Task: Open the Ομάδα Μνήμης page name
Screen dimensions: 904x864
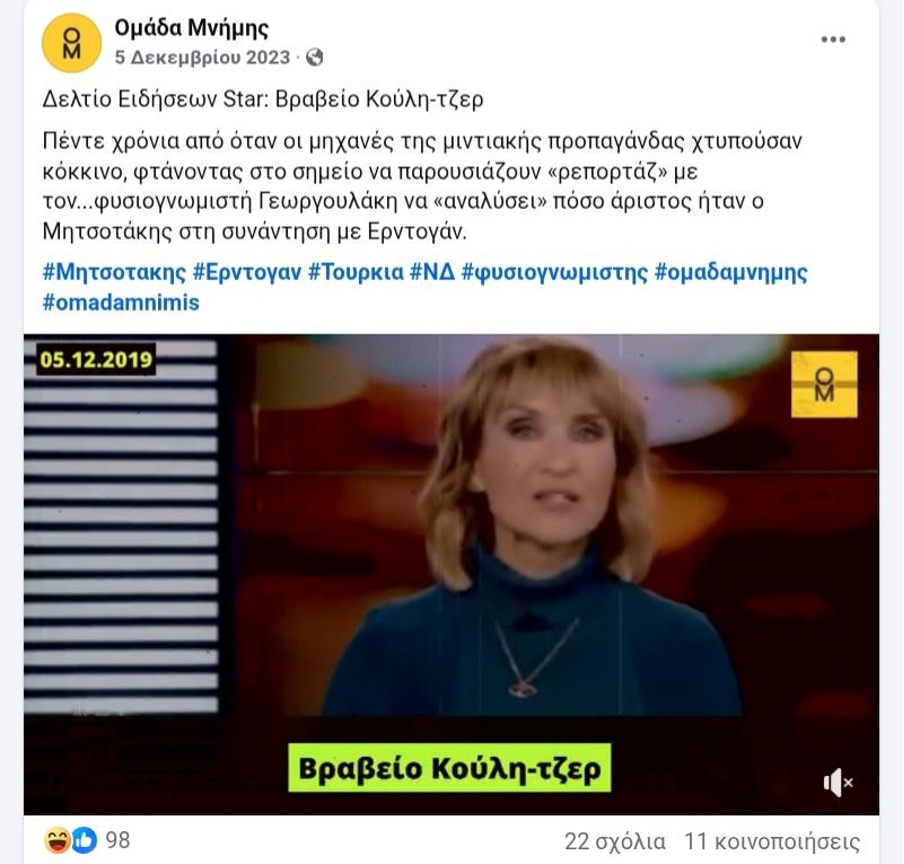Action: click(x=191, y=28)
